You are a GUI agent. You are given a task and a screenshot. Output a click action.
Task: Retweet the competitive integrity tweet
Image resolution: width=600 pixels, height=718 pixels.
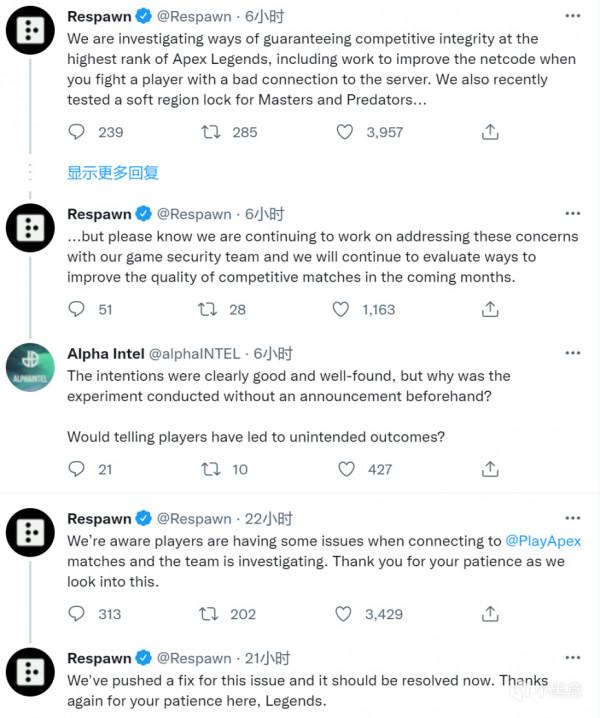tap(211, 132)
